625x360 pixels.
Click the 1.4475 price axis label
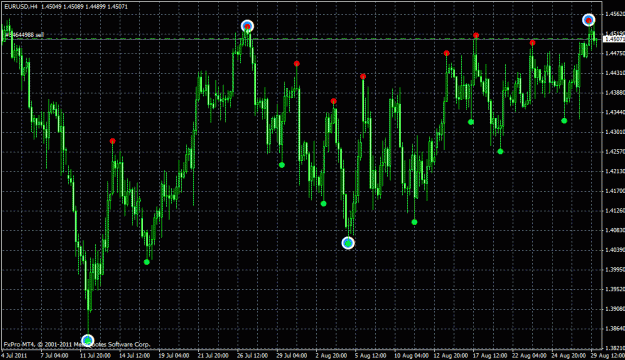pos(615,53)
